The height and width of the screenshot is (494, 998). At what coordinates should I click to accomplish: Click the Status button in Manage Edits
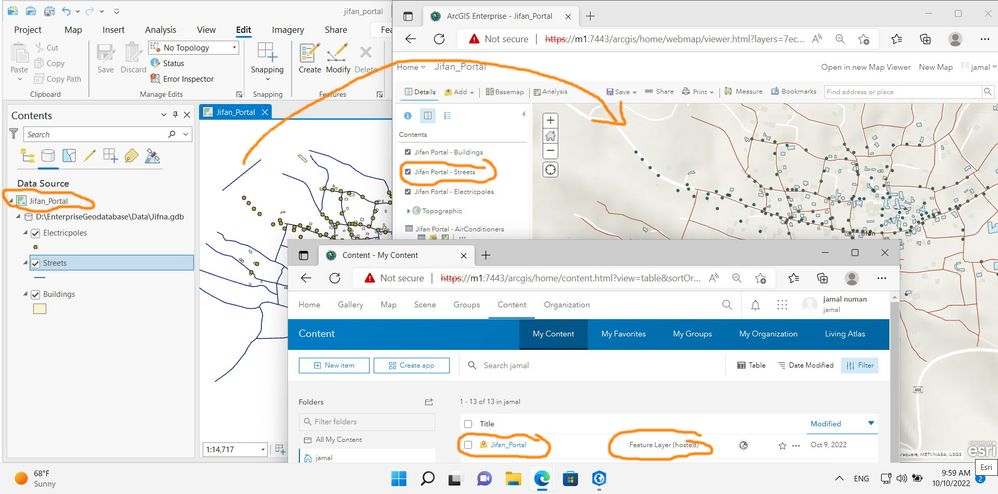[167, 63]
